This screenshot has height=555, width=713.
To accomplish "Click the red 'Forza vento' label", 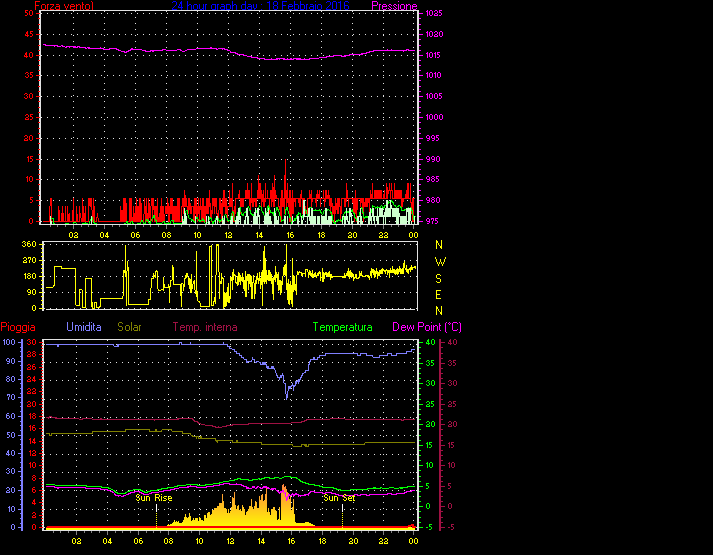I will tap(66, 6).
